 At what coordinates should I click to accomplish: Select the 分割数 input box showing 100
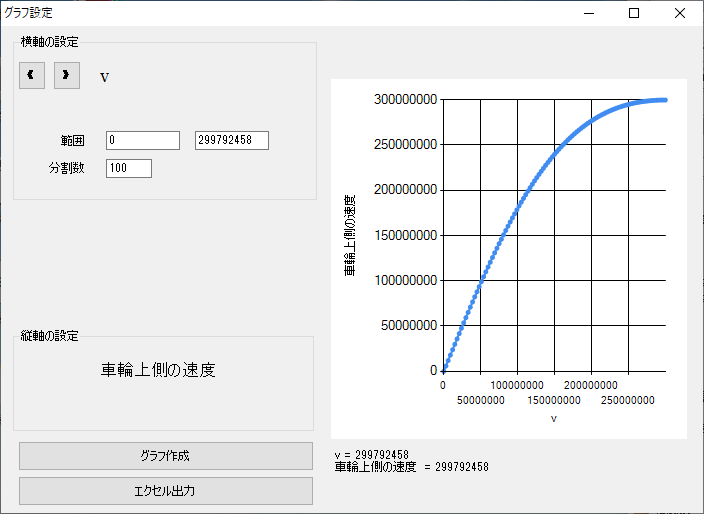click(x=128, y=168)
